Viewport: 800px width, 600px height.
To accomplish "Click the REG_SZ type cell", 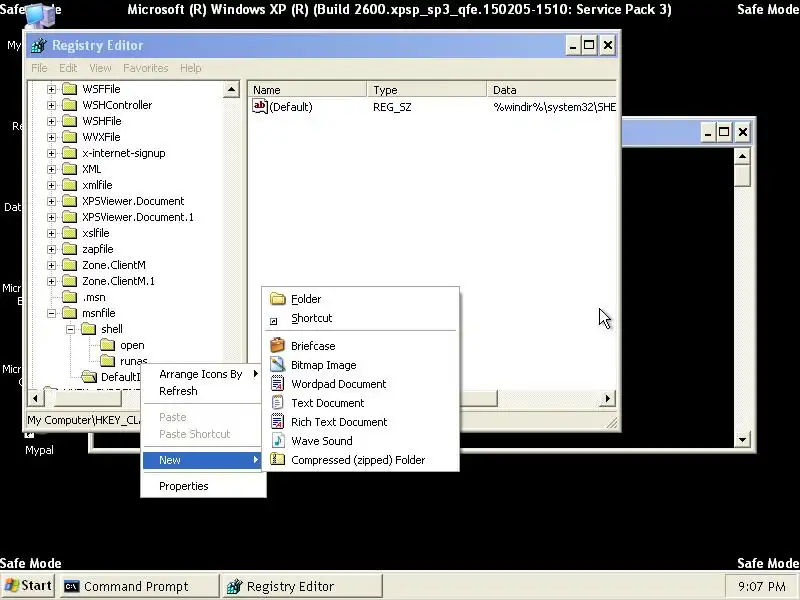I will coord(392,107).
